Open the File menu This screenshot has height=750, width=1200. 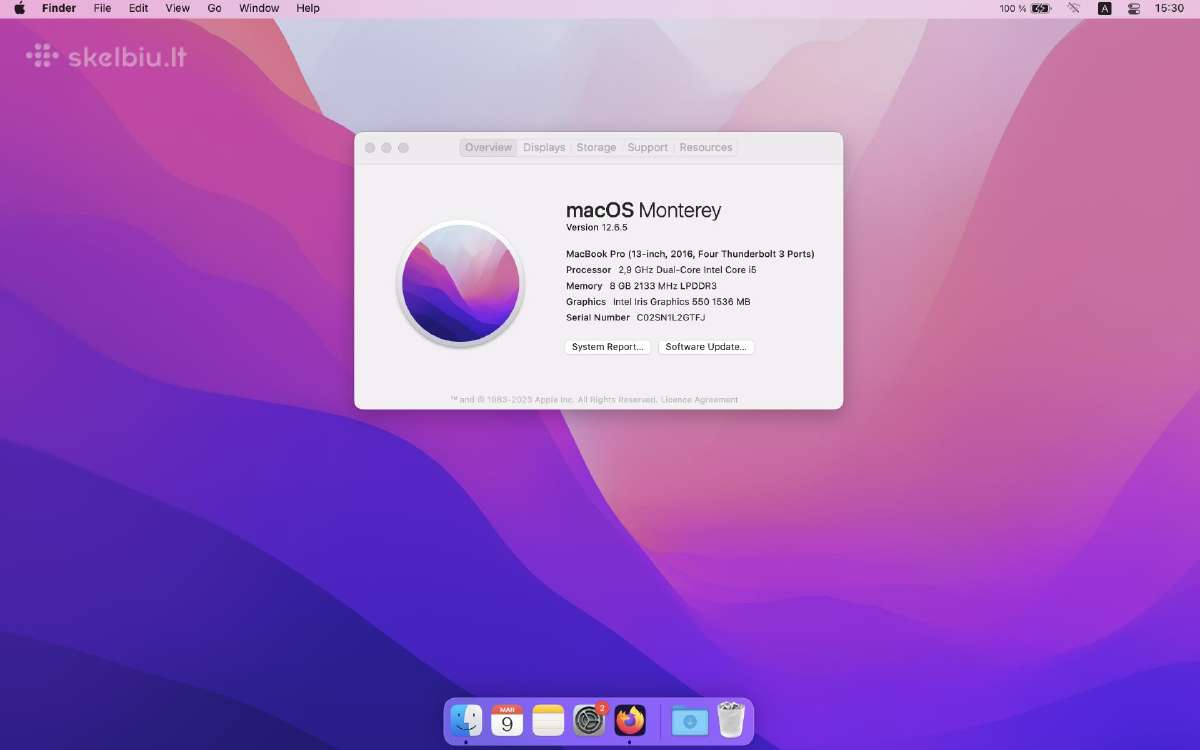tap(102, 8)
